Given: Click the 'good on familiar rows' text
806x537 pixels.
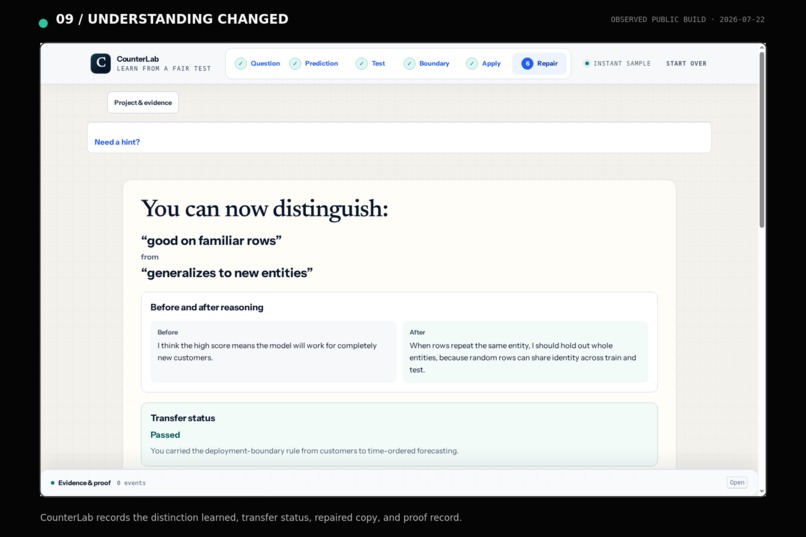Looking at the screenshot, I should pyautogui.click(x=211, y=240).
